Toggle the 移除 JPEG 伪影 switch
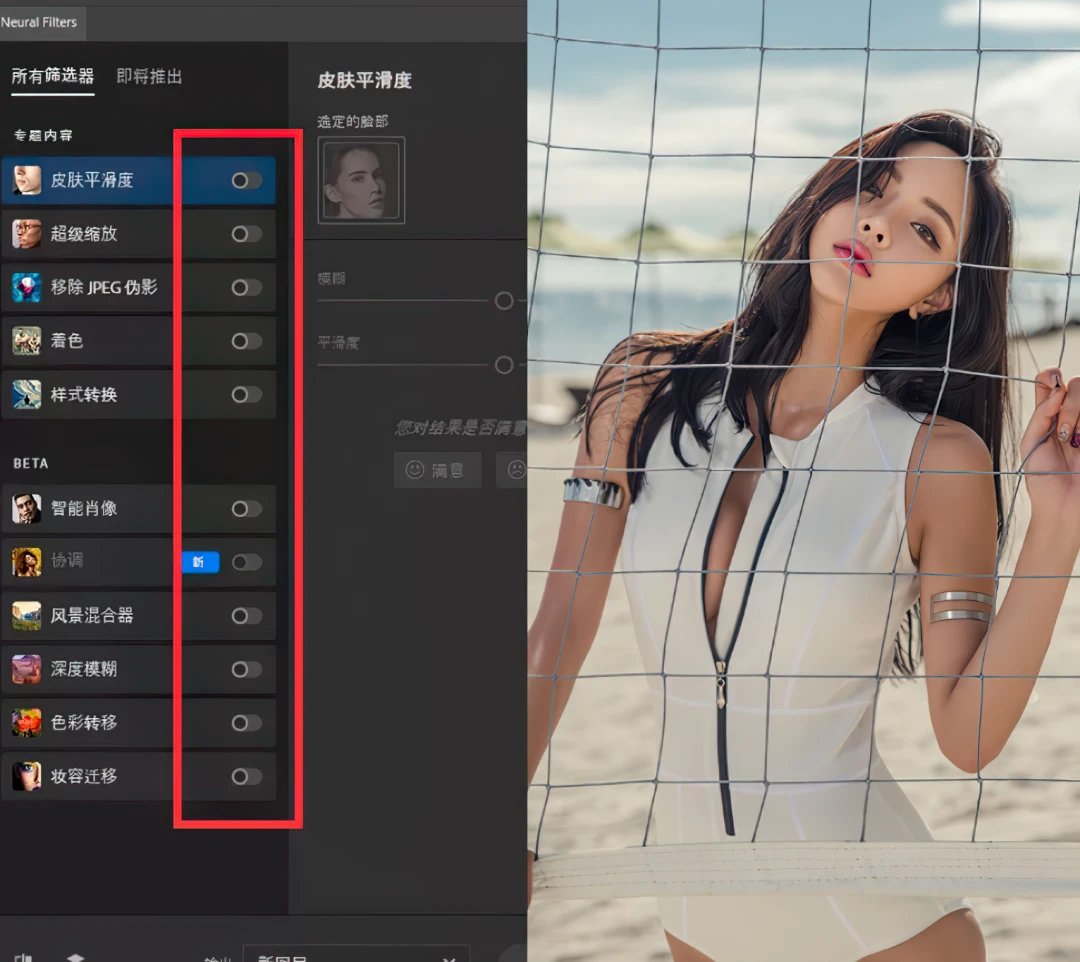 click(247, 287)
